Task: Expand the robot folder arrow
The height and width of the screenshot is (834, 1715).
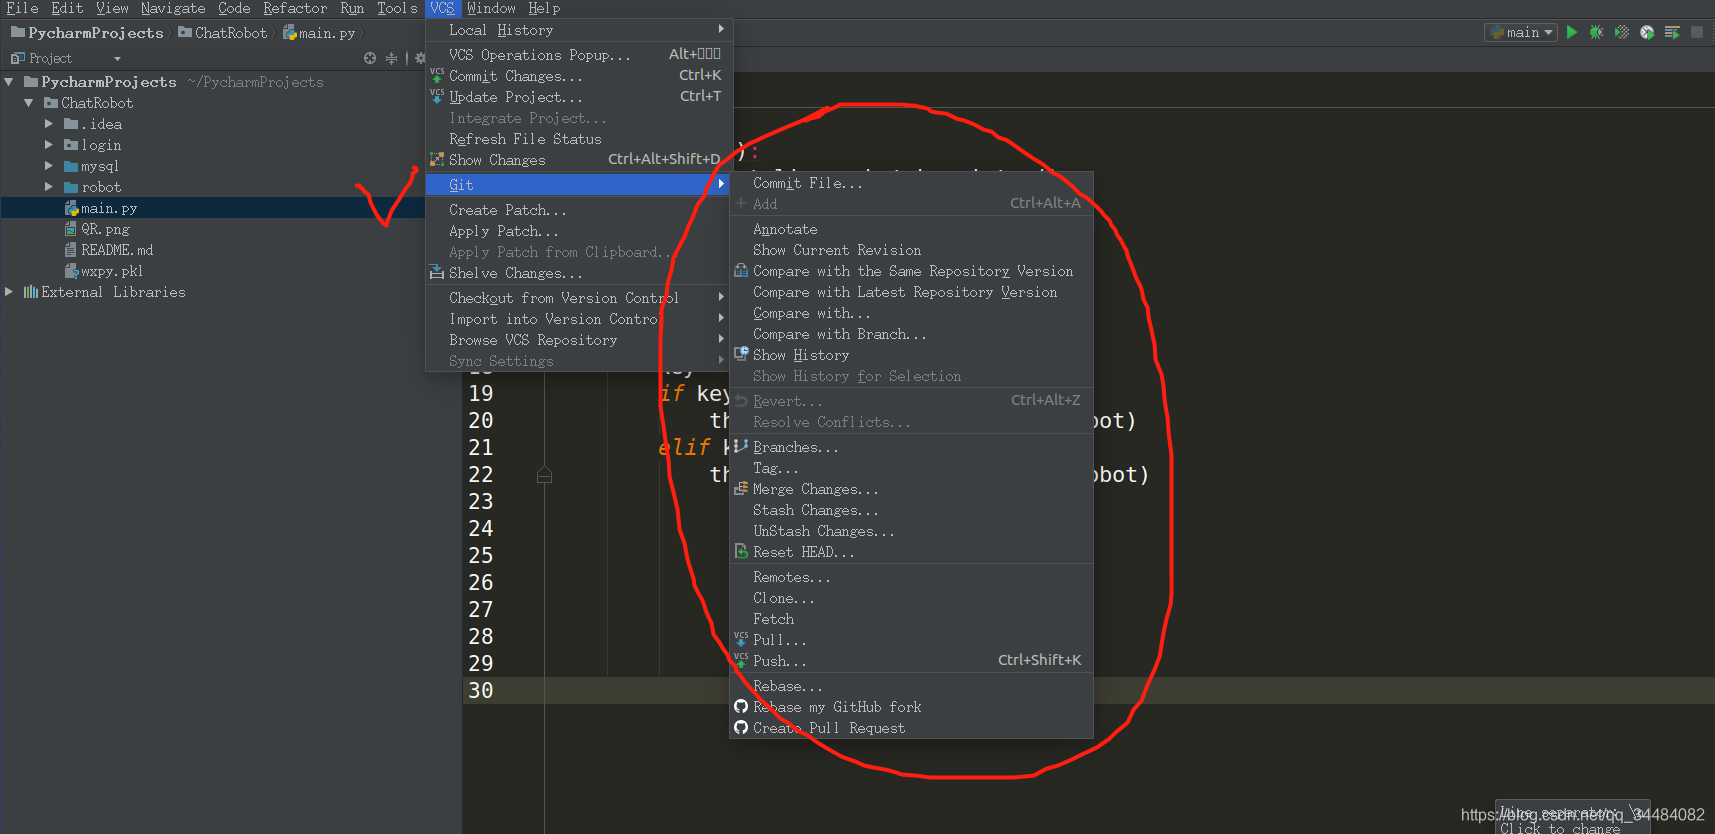Action: (x=49, y=187)
